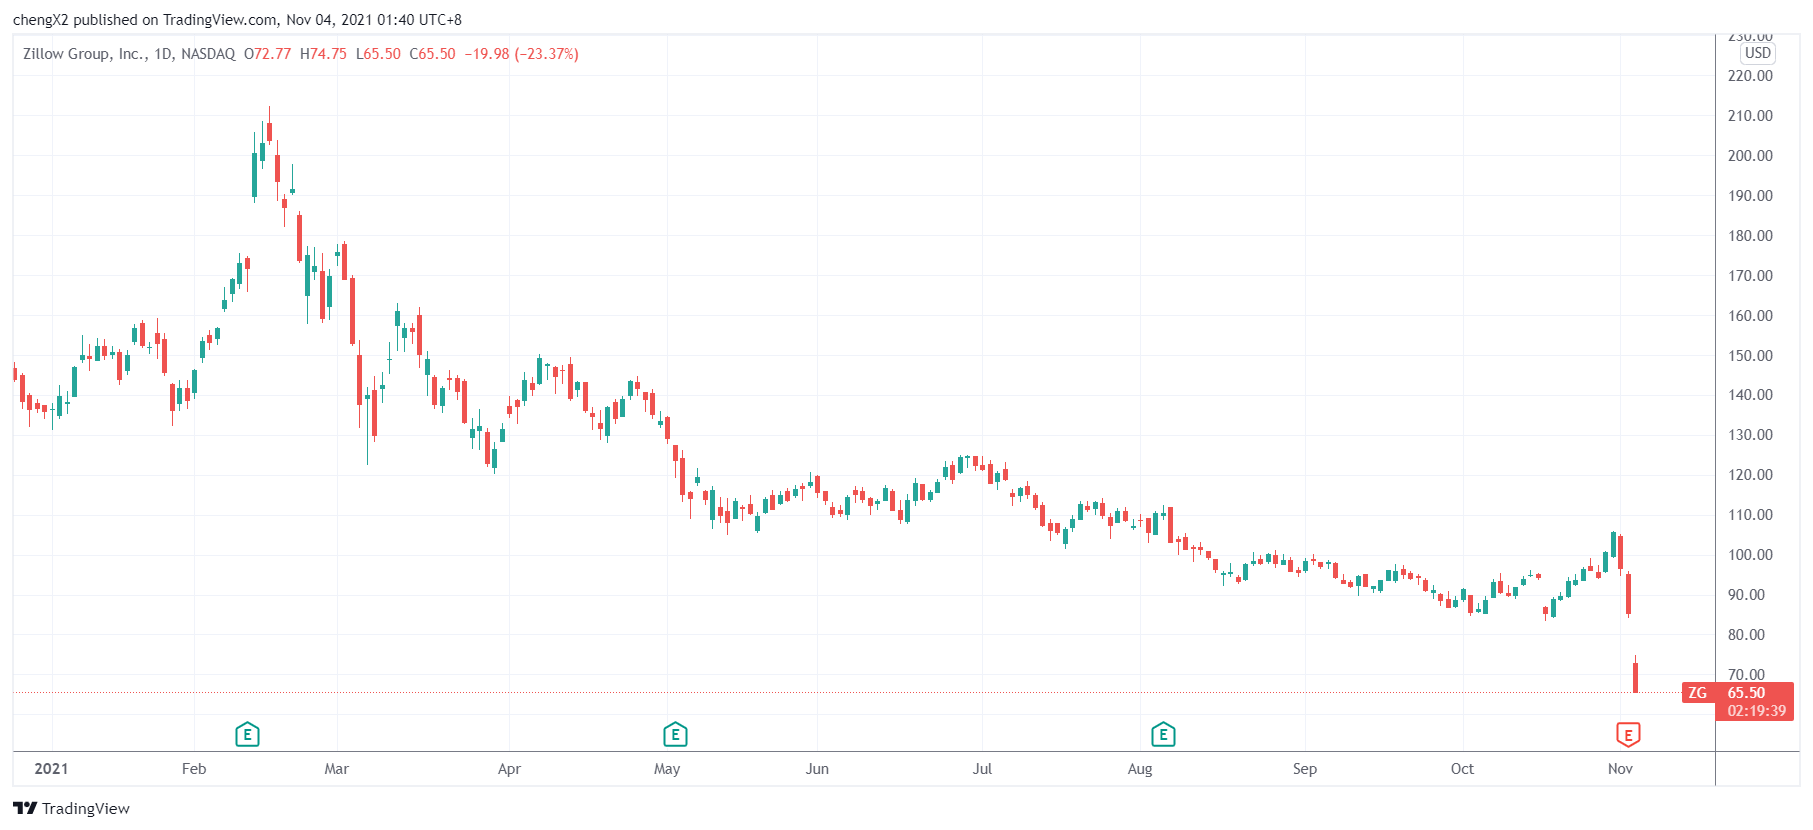Click the chengX2 publisher header text
This screenshot has width=1813, height=830.
pos(40,20)
